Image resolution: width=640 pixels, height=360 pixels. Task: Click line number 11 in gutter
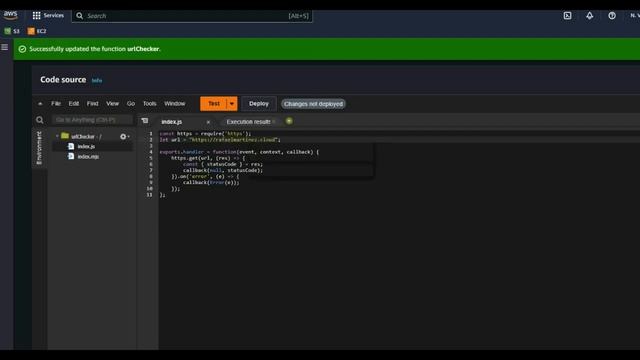149,195
